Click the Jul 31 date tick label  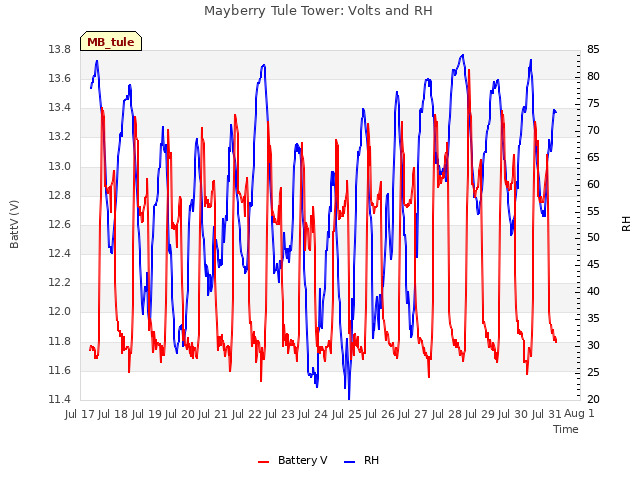(547, 414)
